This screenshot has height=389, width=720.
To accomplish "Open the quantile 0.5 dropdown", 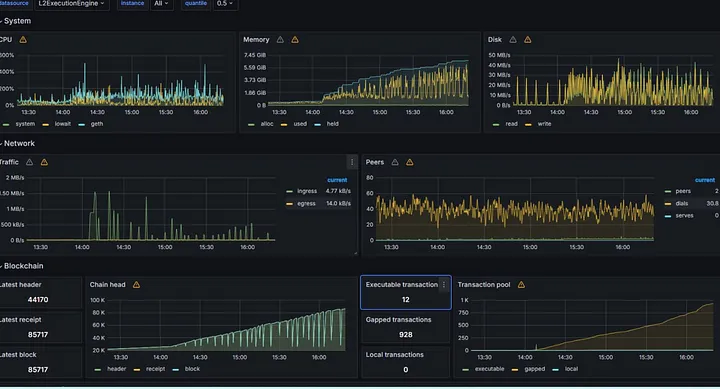I will pos(225,4).
